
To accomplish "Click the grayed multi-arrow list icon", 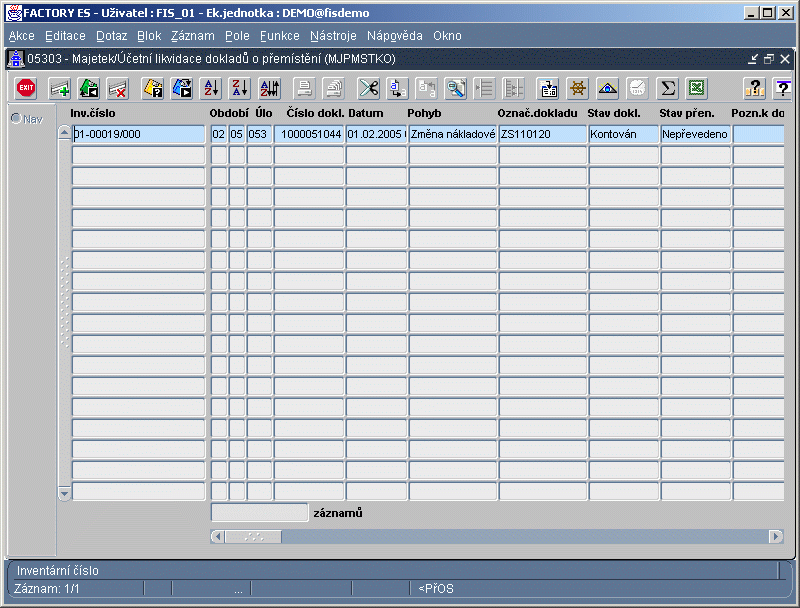I will point(514,88).
